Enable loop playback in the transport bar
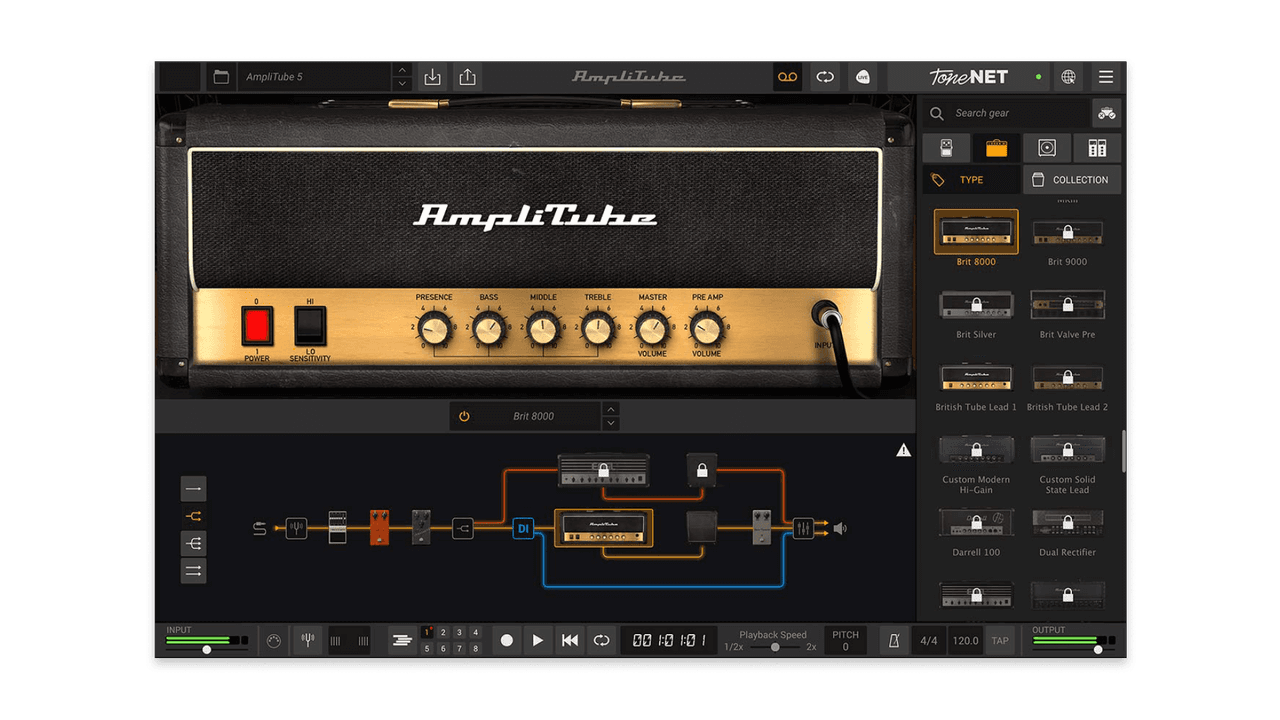 (601, 640)
